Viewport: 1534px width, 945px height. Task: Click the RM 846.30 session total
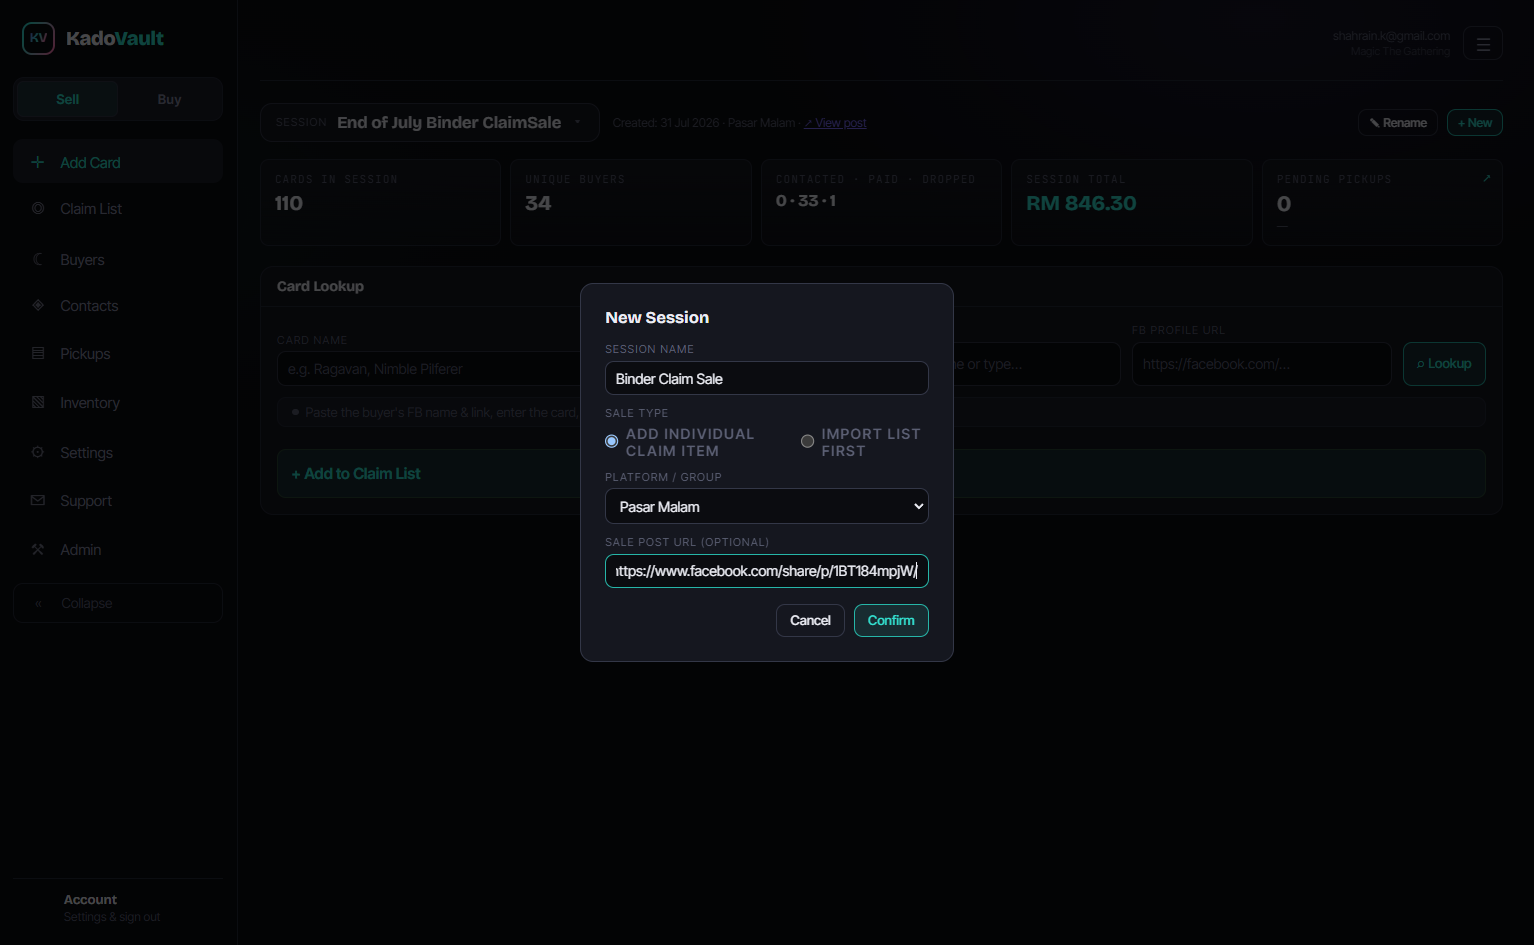tap(1081, 203)
